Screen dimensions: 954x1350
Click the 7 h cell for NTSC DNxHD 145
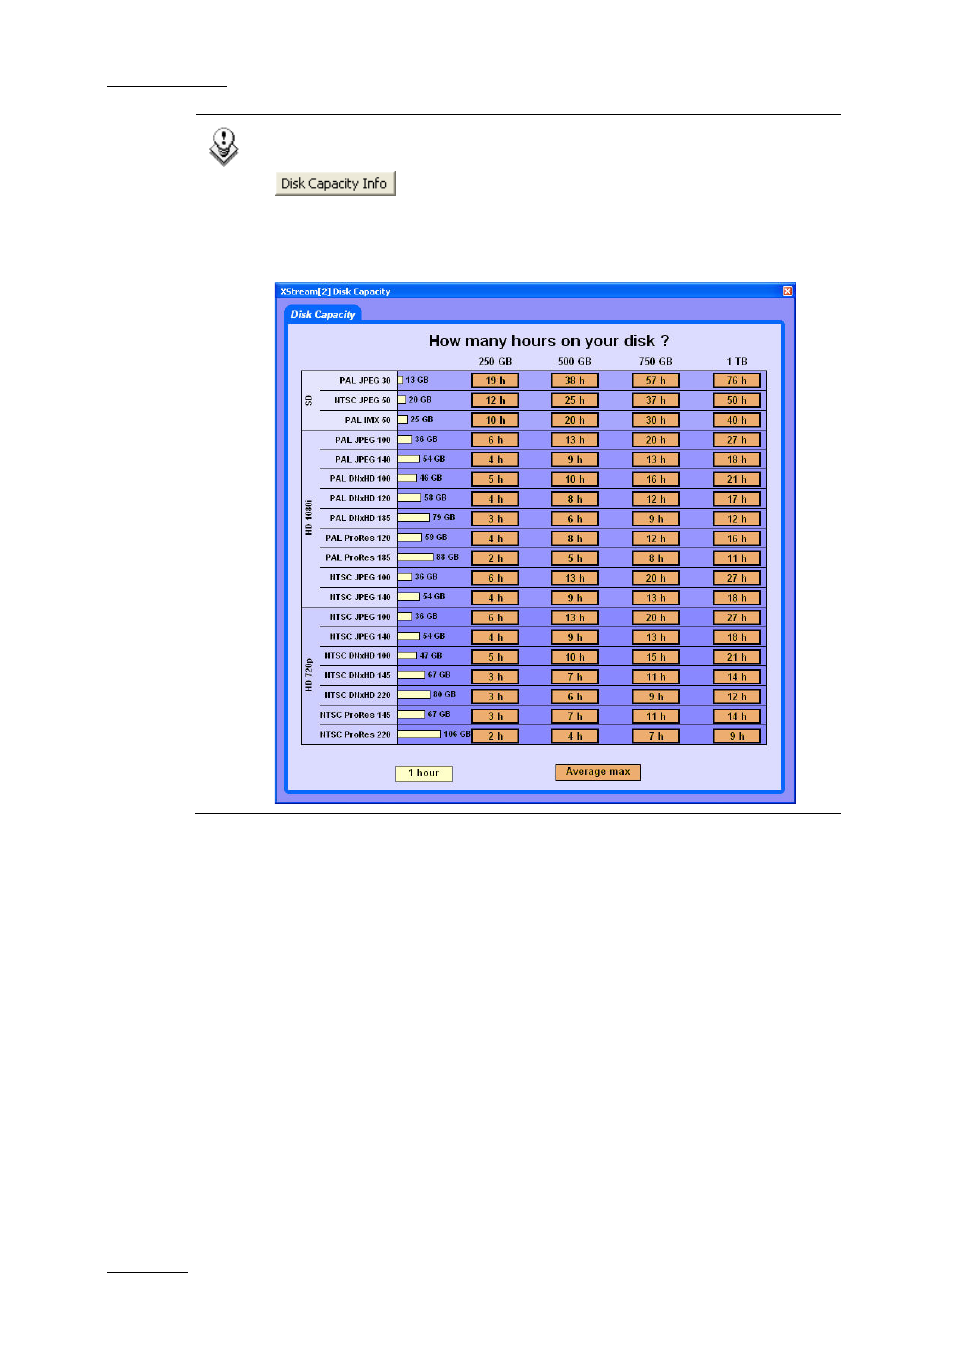[575, 677]
